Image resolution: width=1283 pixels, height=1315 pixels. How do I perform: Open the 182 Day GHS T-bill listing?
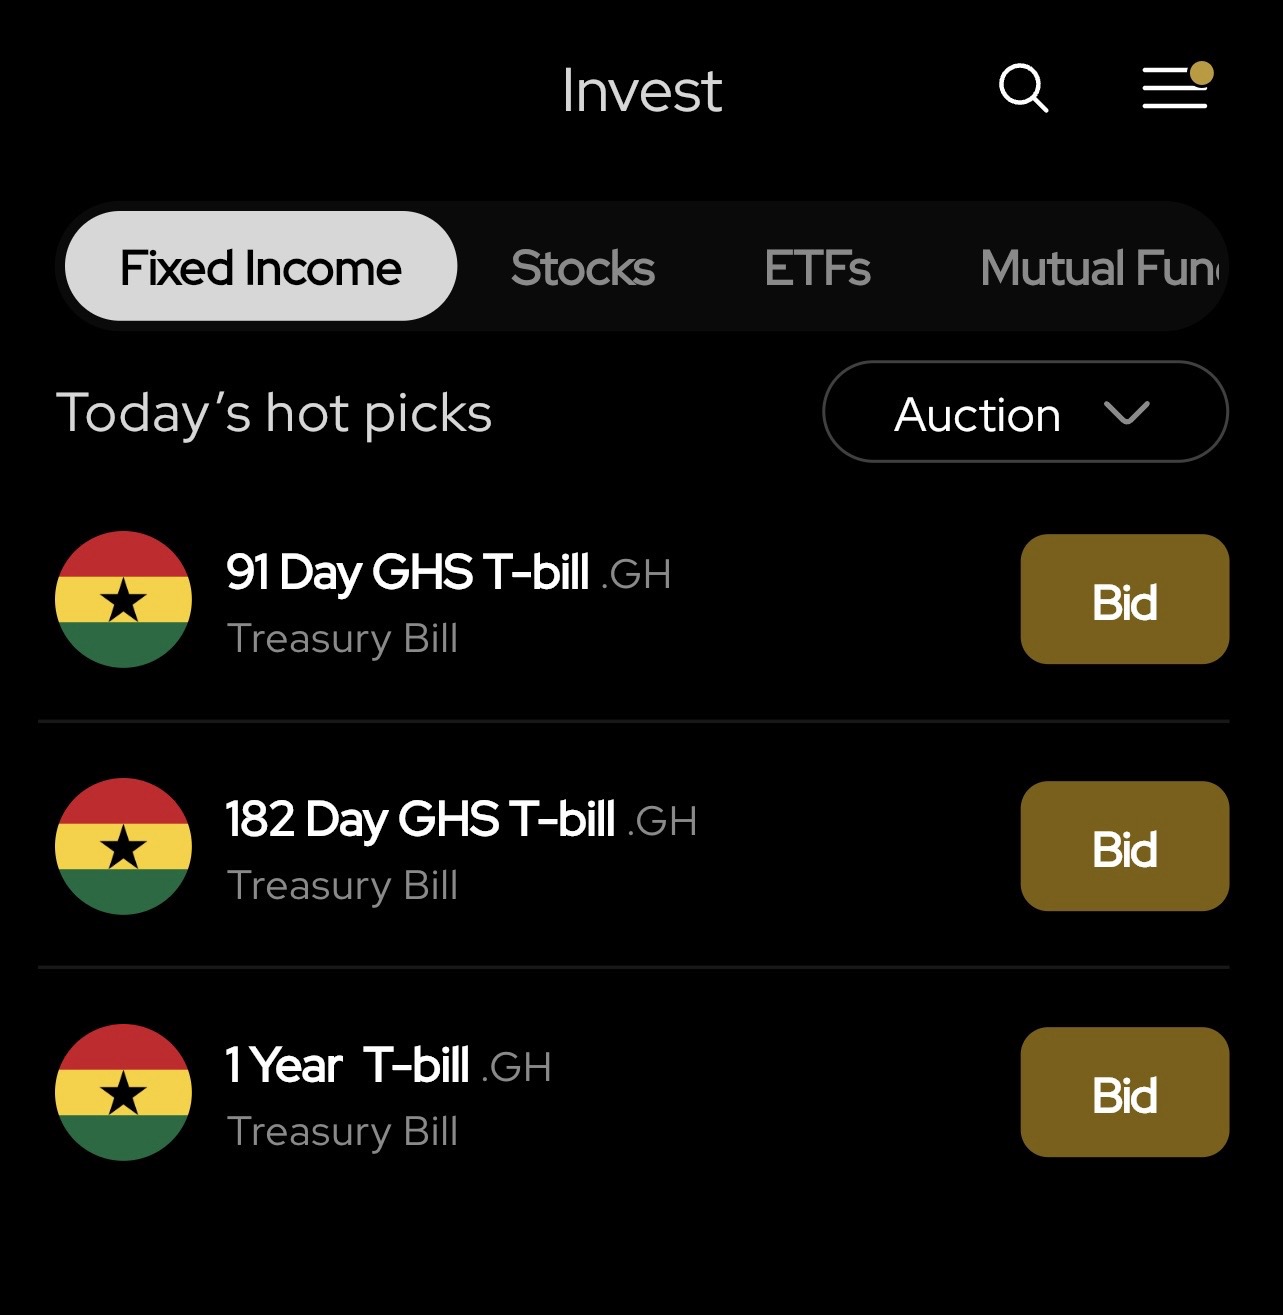[x=420, y=820]
